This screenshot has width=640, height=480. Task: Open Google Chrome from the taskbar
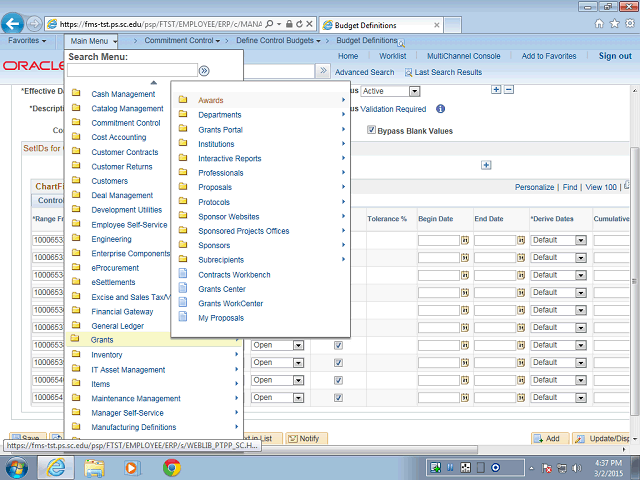(171, 467)
